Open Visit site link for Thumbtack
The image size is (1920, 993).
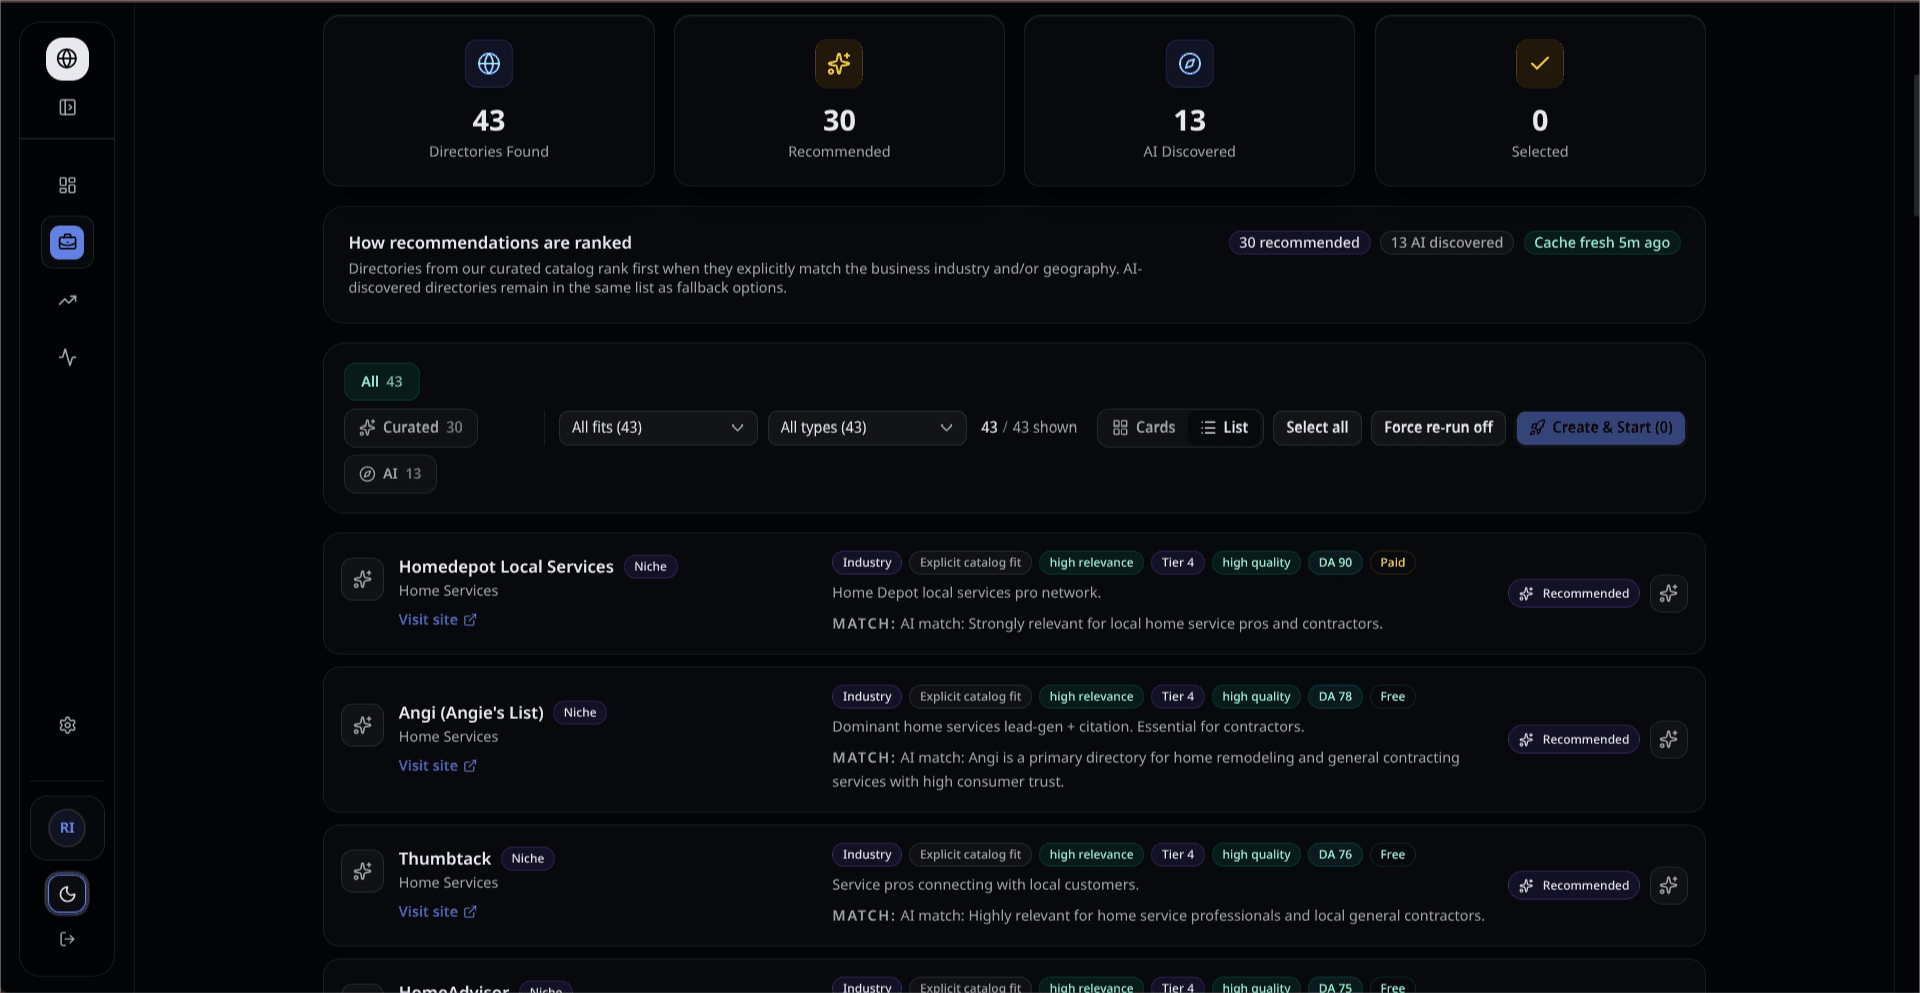pyautogui.click(x=438, y=911)
